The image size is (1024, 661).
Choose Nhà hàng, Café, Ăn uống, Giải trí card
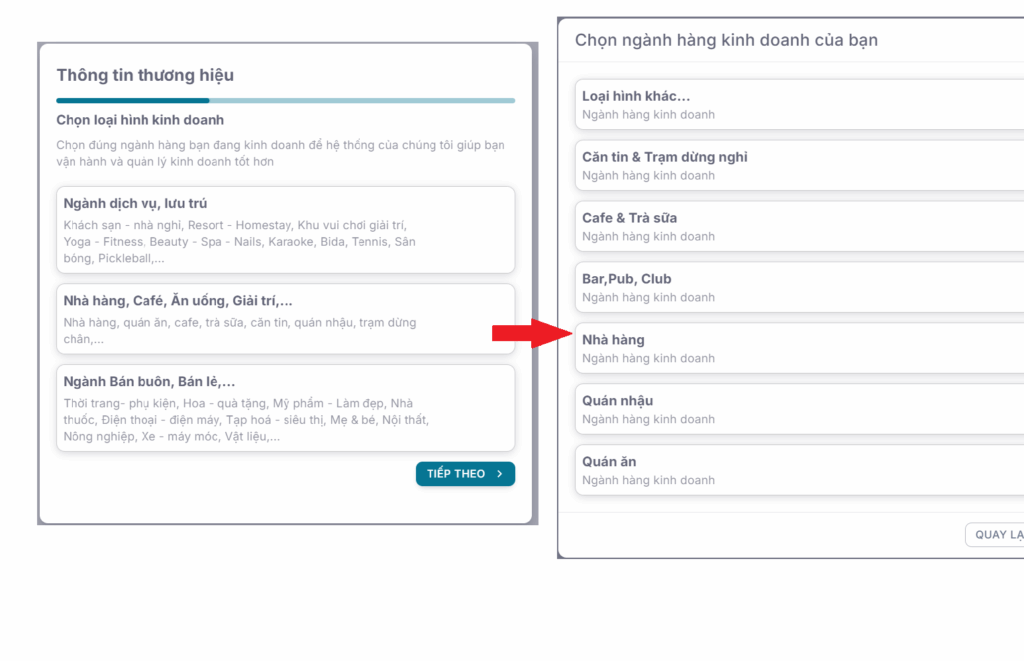(x=285, y=319)
